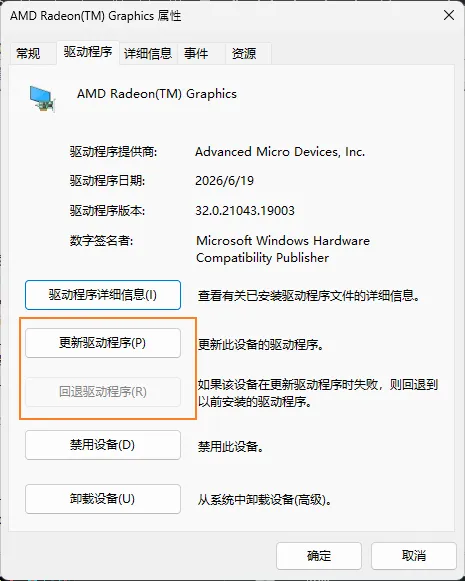The width and height of the screenshot is (465, 581).
Task: Open the 详细信息 tab
Action: (x=148, y=54)
